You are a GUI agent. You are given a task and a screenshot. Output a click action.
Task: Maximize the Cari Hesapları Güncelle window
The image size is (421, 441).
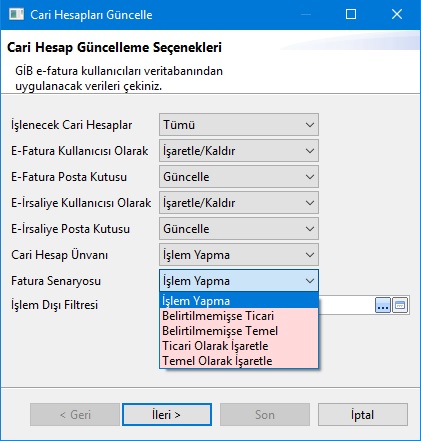tap(351, 14)
